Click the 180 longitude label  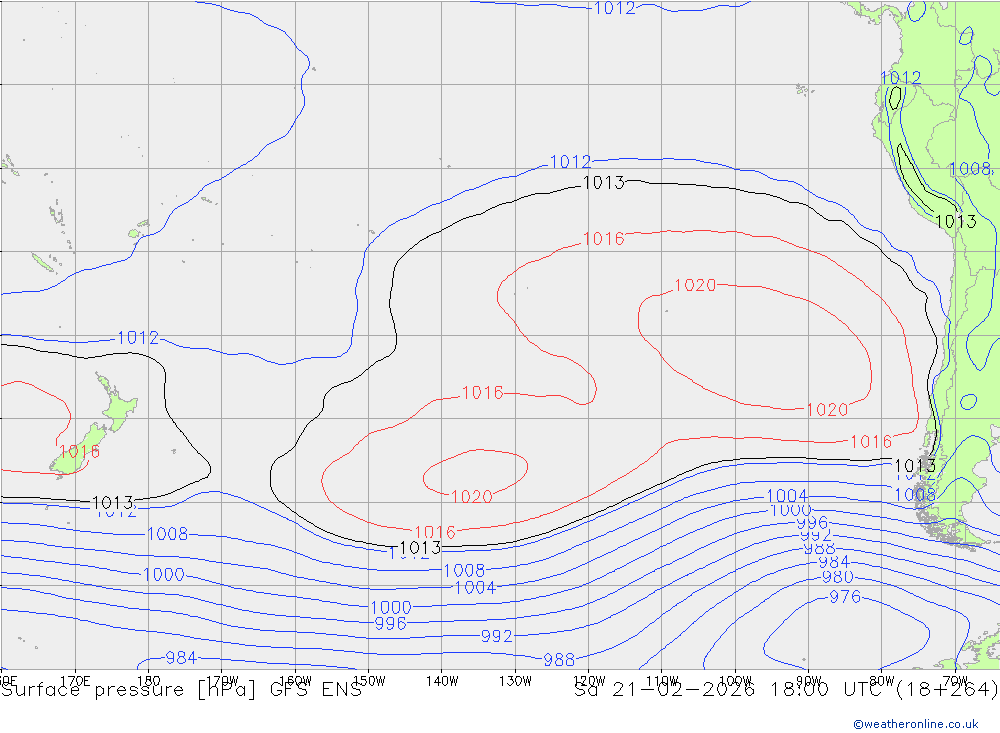click(x=148, y=681)
